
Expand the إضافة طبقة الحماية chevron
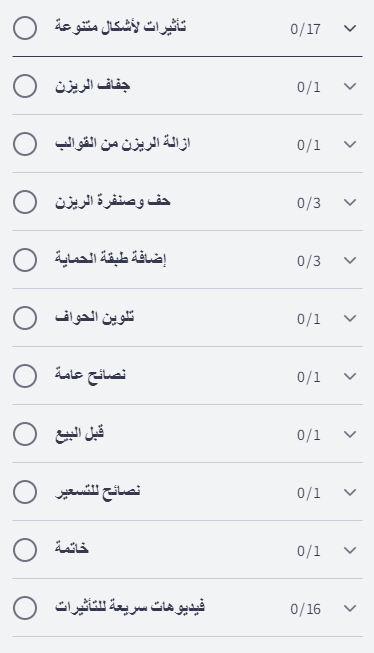(350, 260)
